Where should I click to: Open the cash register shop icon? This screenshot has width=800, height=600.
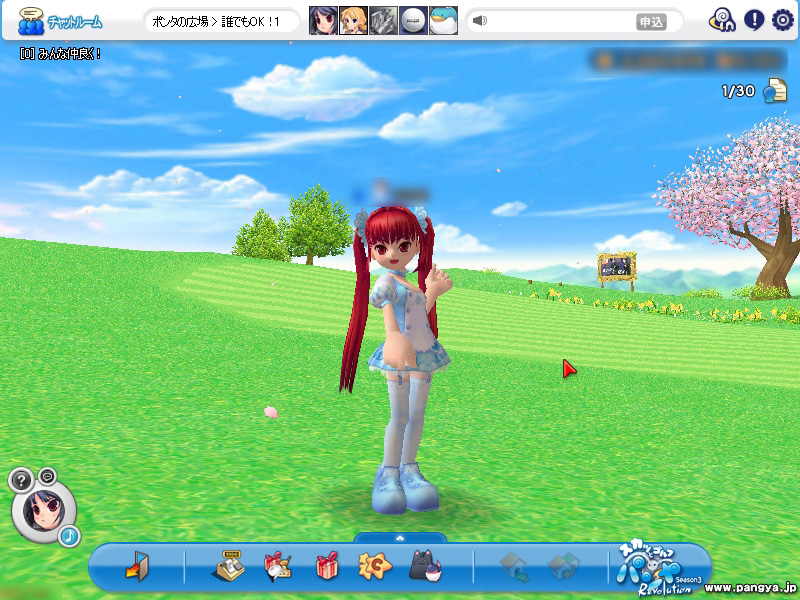(x=229, y=566)
